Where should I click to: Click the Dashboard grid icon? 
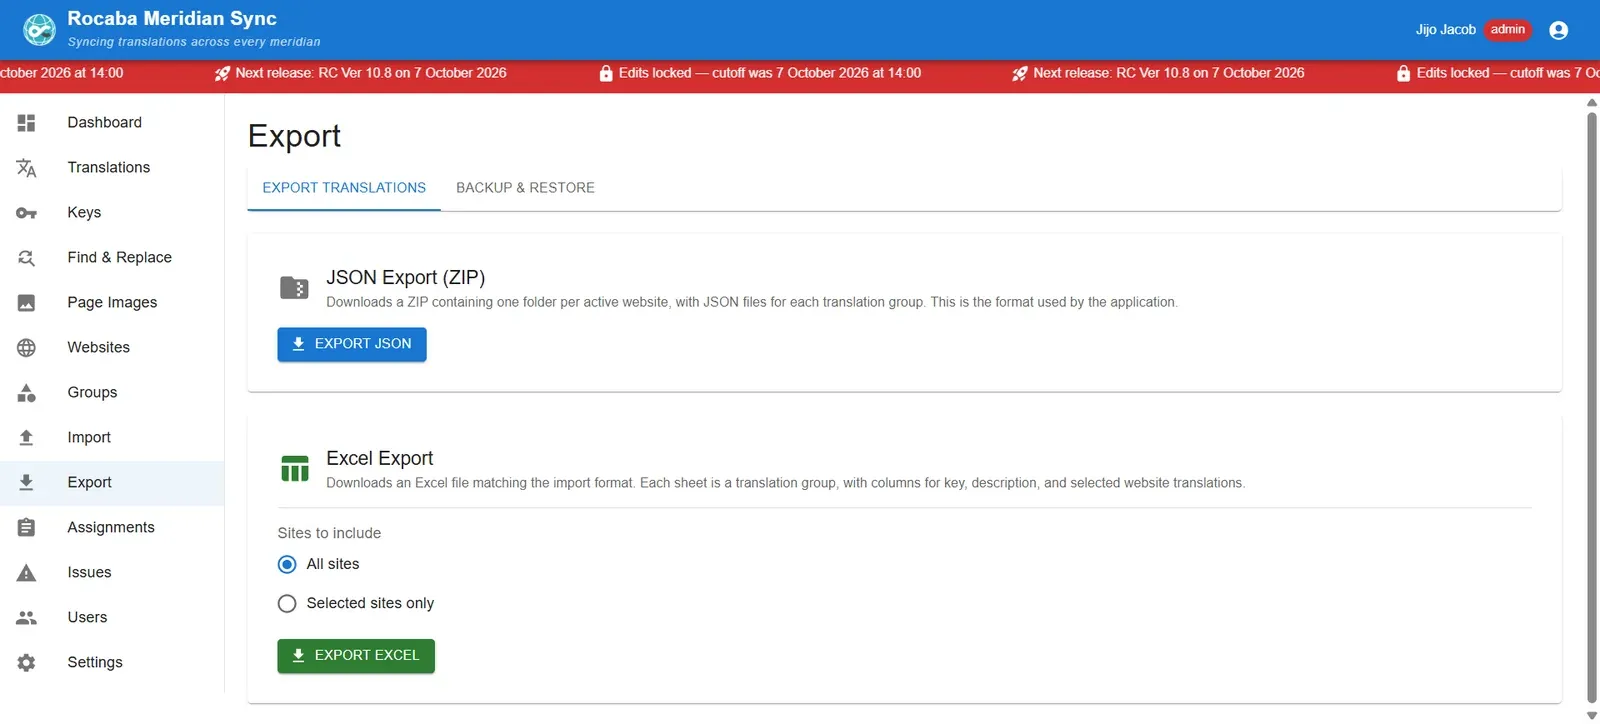pos(27,123)
